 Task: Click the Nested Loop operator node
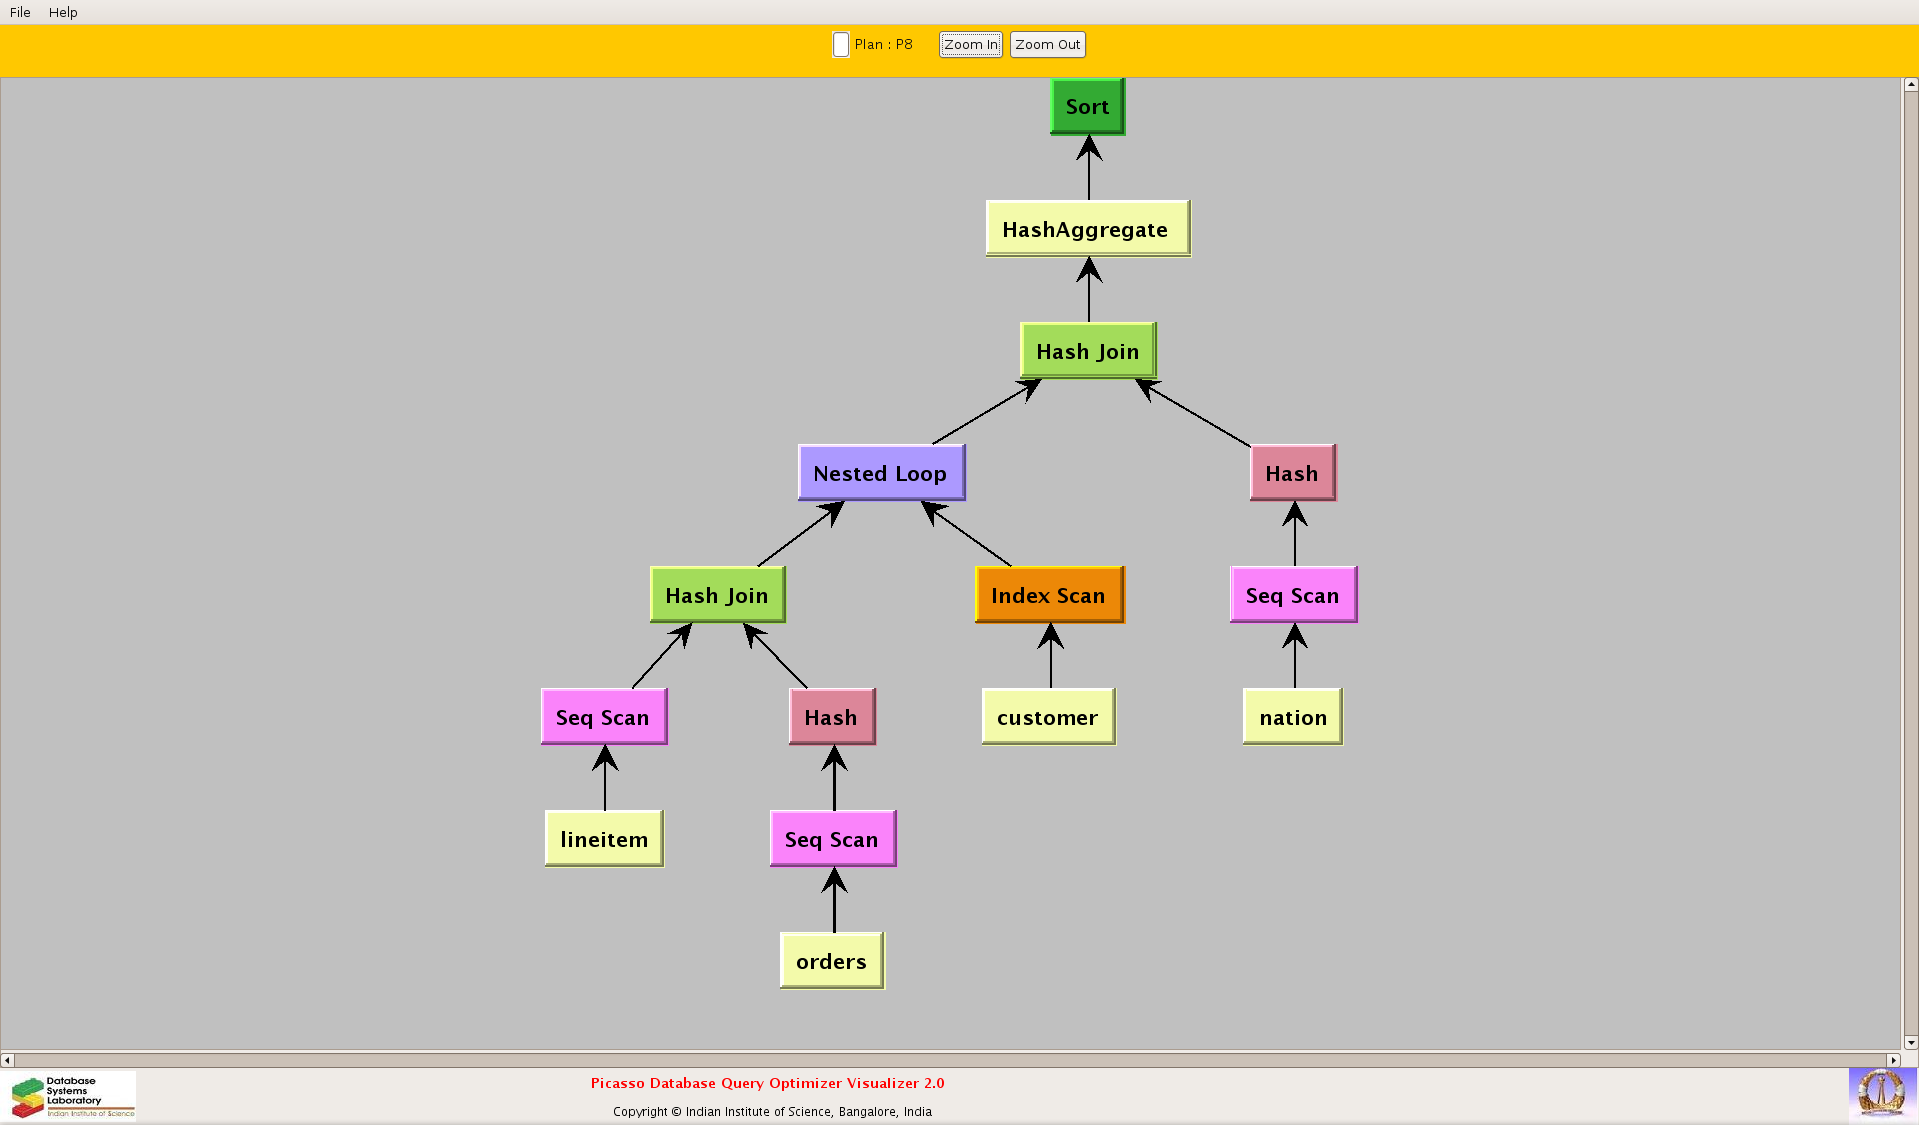pyautogui.click(x=881, y=473)
